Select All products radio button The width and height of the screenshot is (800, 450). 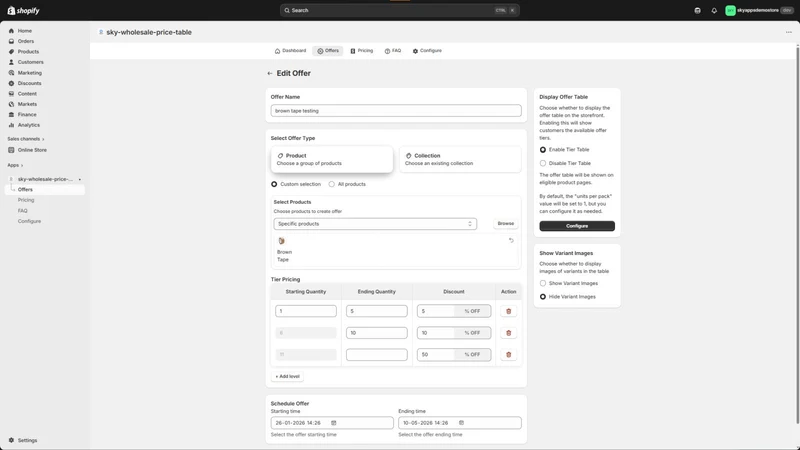point(332,184)
